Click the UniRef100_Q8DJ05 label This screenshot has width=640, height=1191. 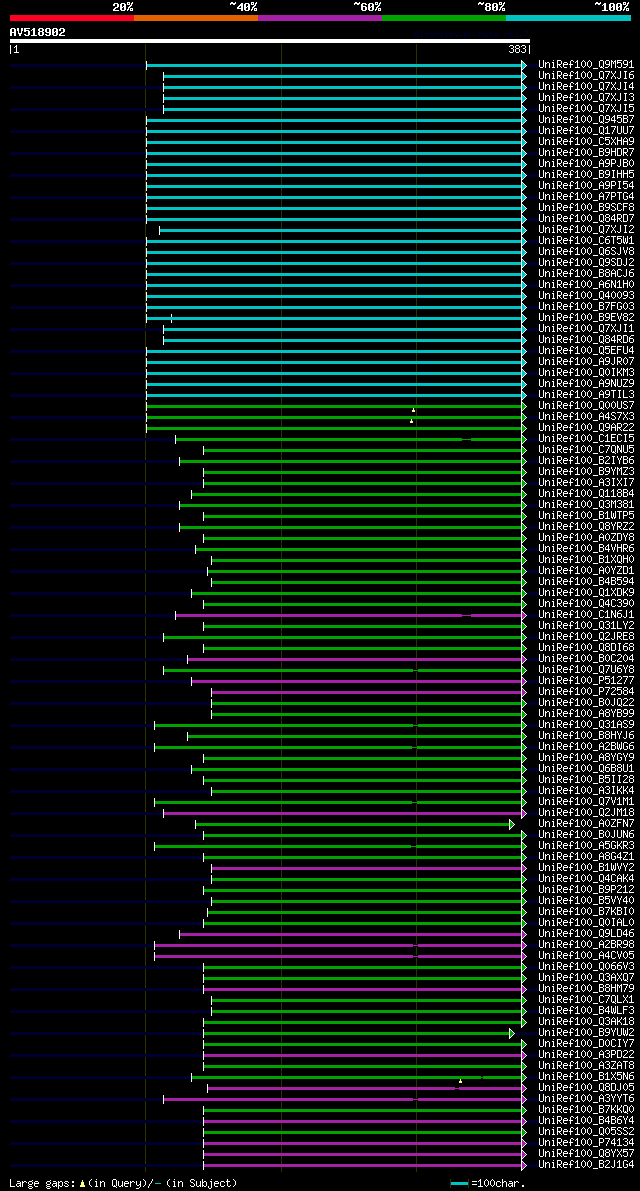coord(585,1088)
